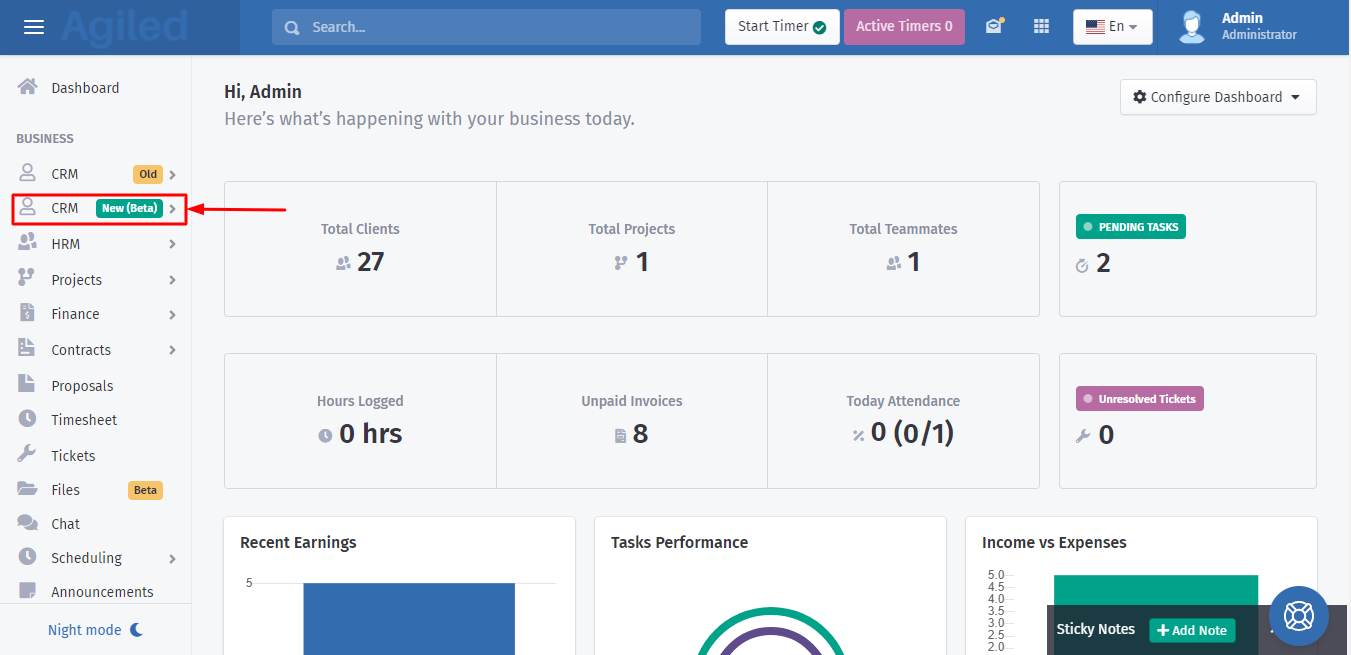
Task: Click the Active Timers 0 button
Action: (903, 27)
